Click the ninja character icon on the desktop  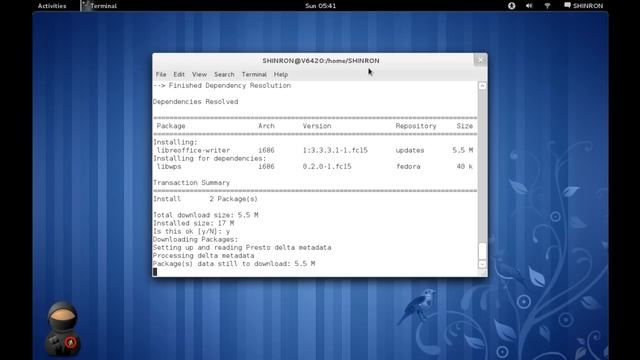point(63,328)
